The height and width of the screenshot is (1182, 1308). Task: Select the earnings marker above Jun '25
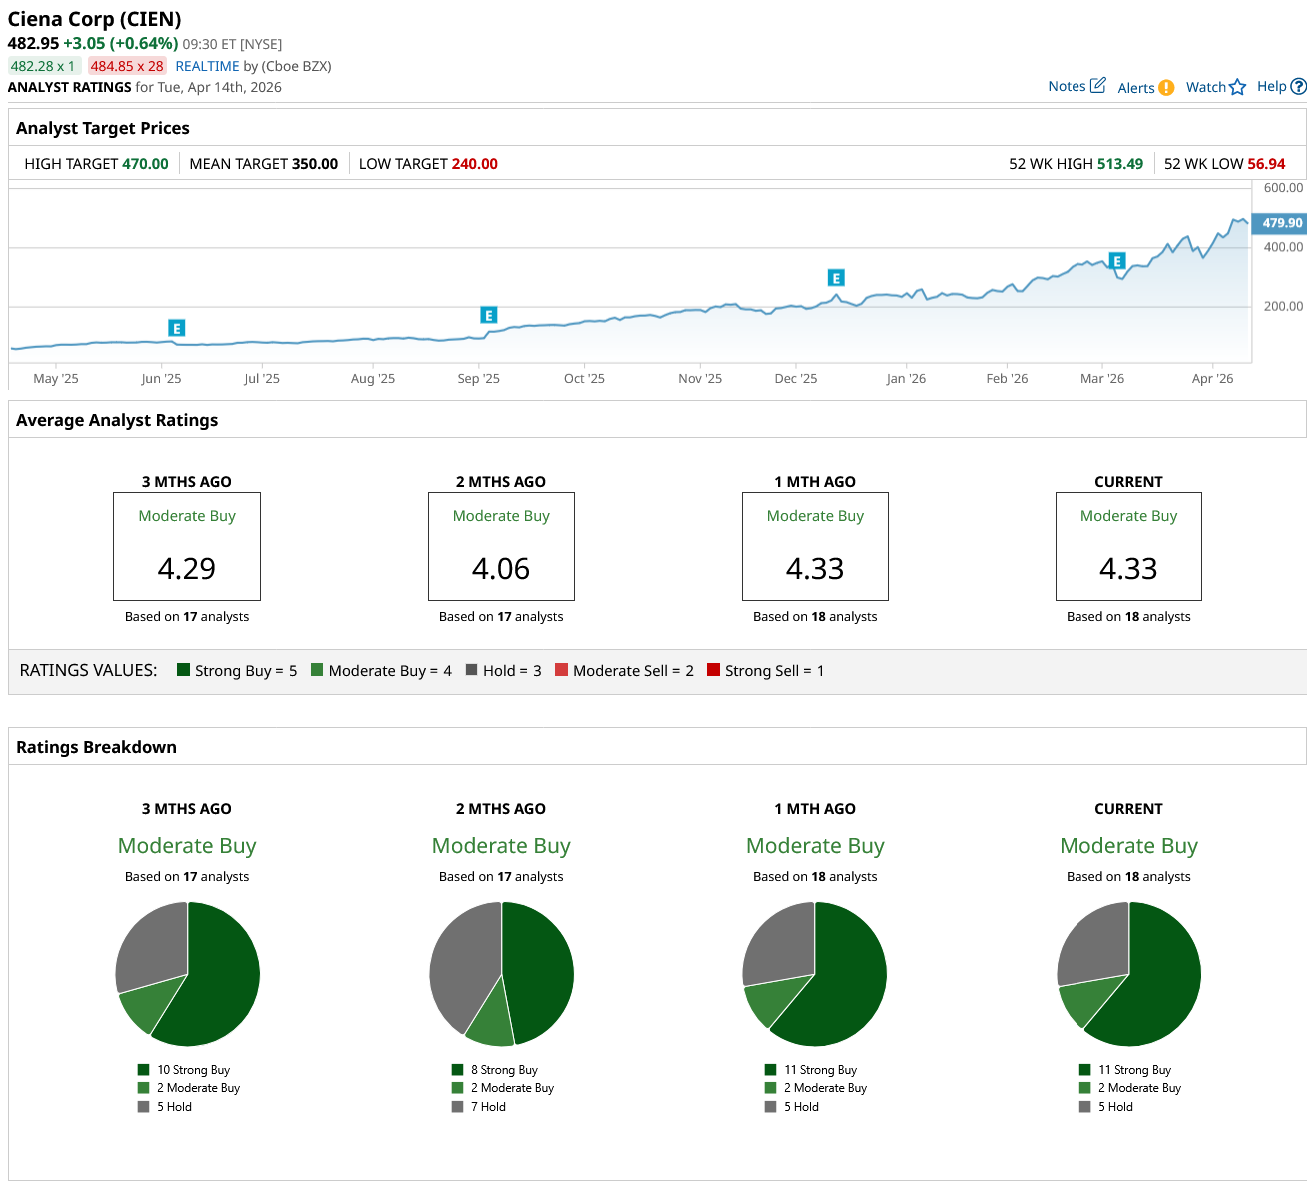176,328
